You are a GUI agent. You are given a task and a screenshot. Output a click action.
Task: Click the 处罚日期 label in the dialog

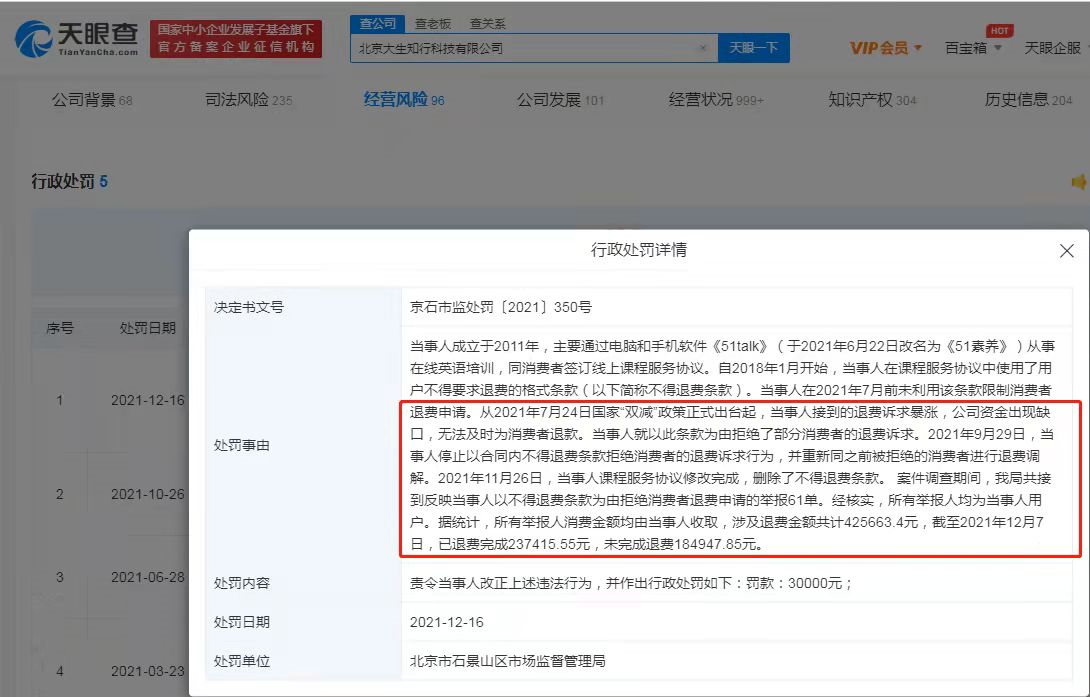pyautogui.click(x=242, y=622)
